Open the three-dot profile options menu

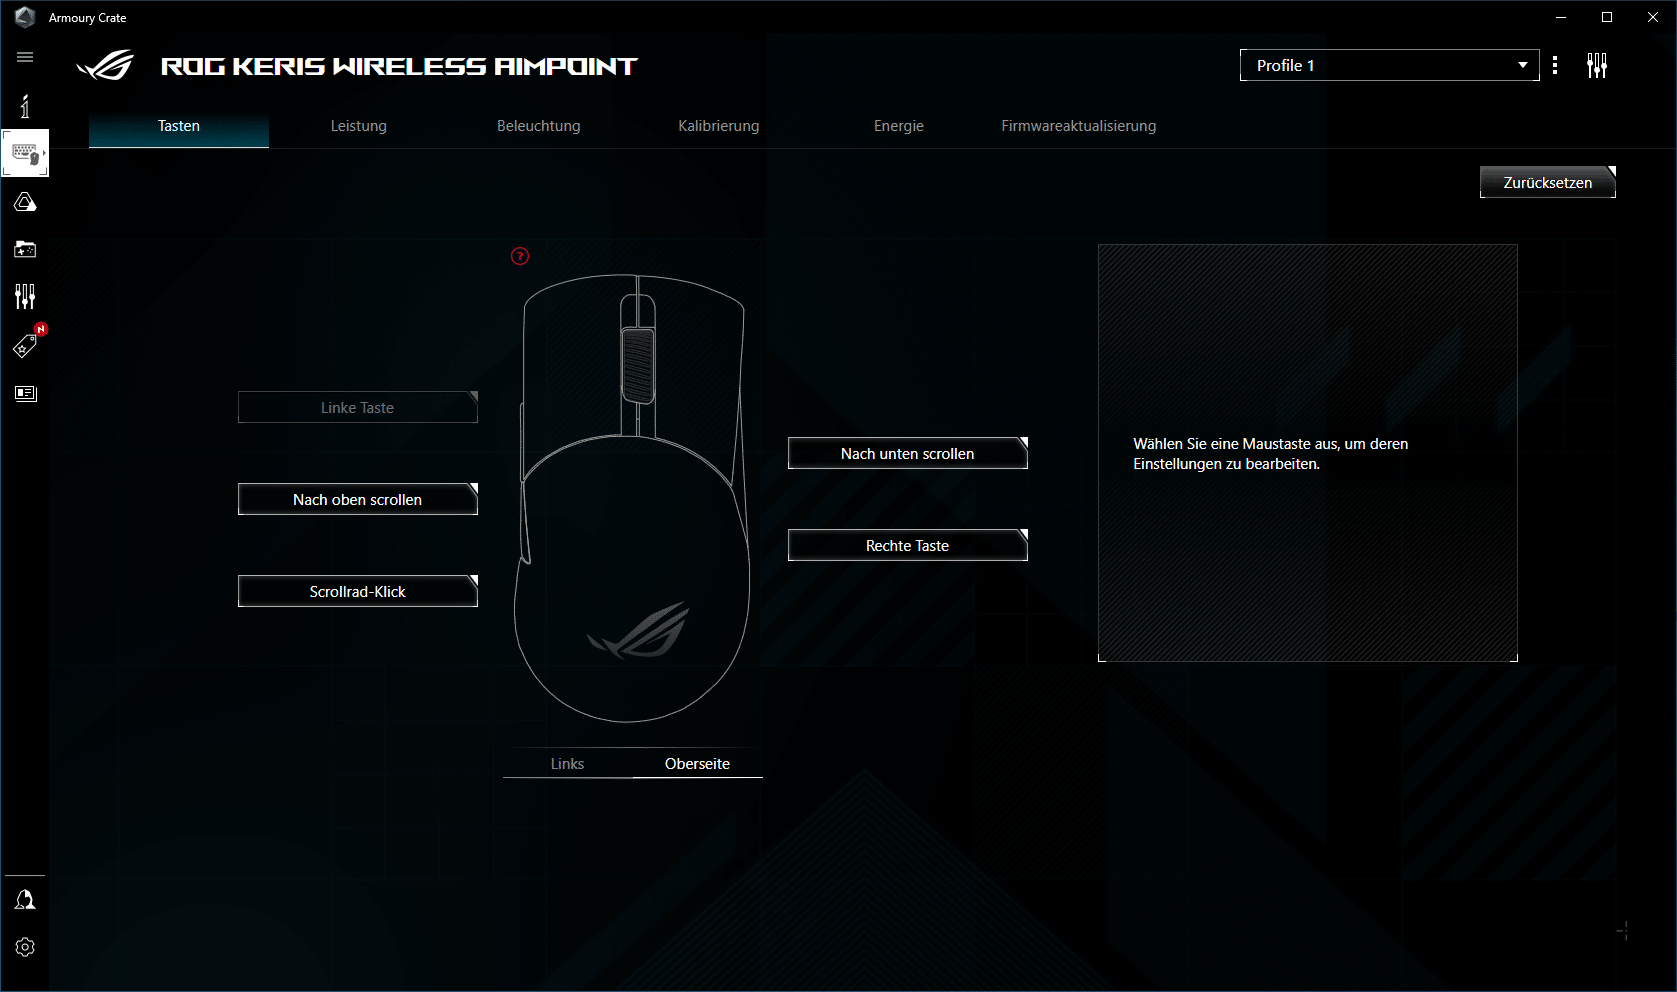(x=1555, y=65)
